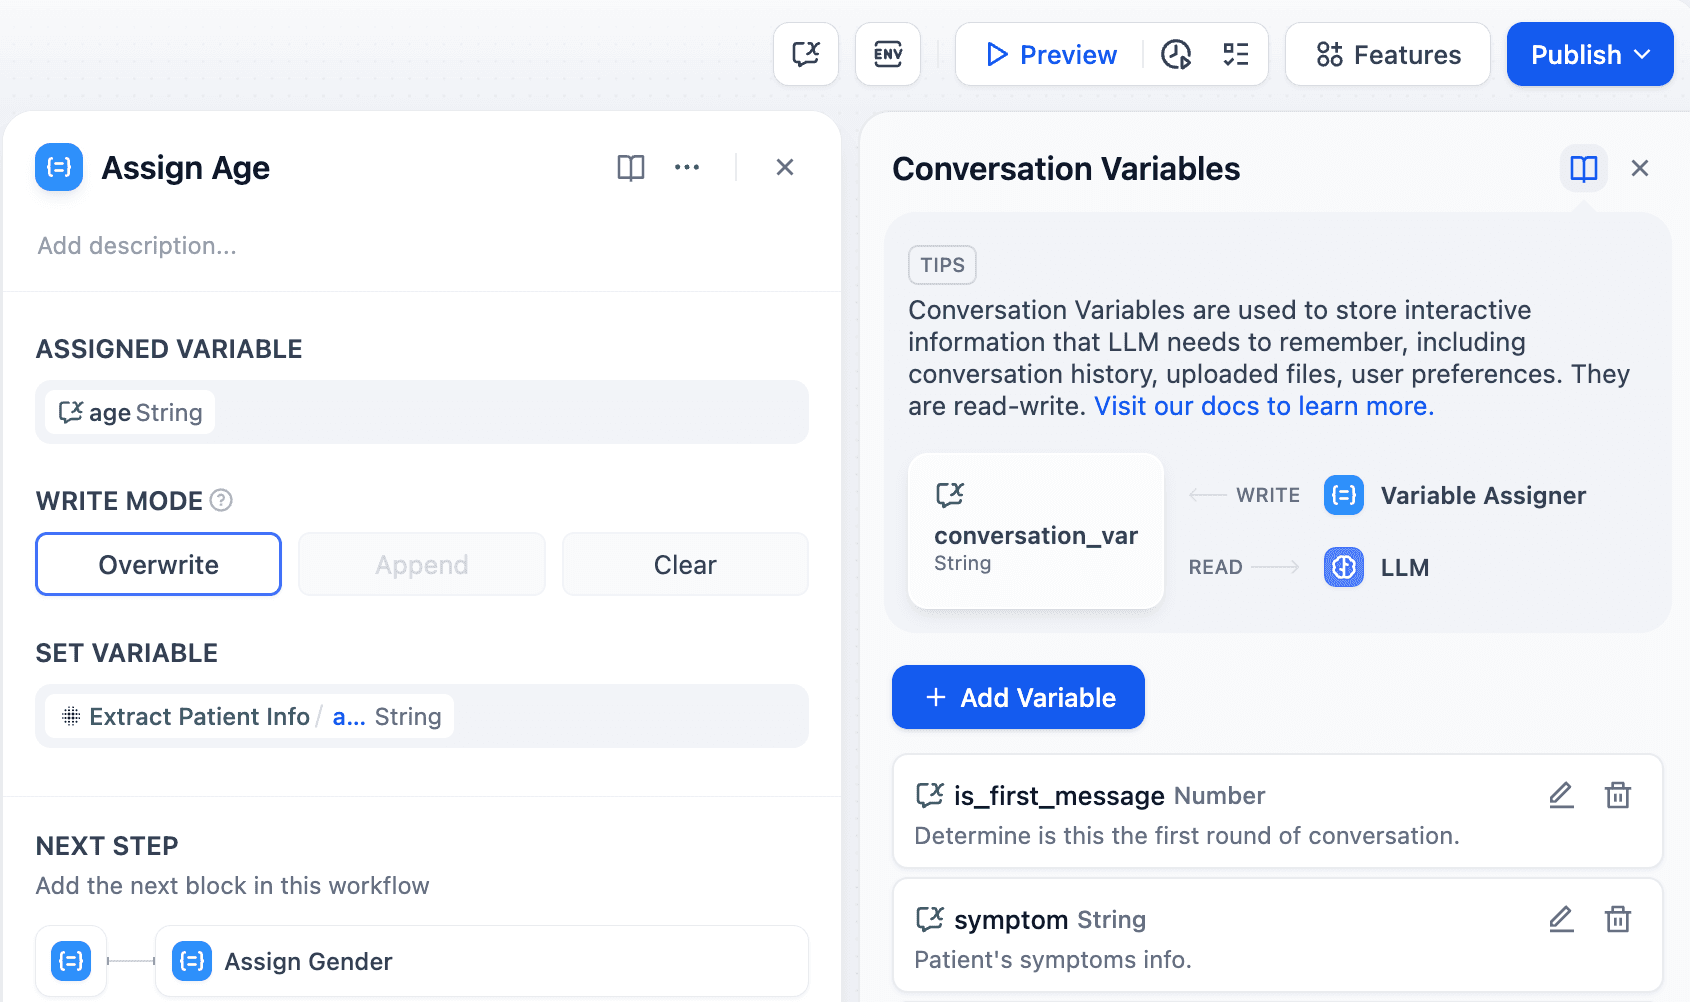Viewport: 1690px width, 1002px height.
Task: Open the Assign Age node help book icon
Action: tap(630, 168)
